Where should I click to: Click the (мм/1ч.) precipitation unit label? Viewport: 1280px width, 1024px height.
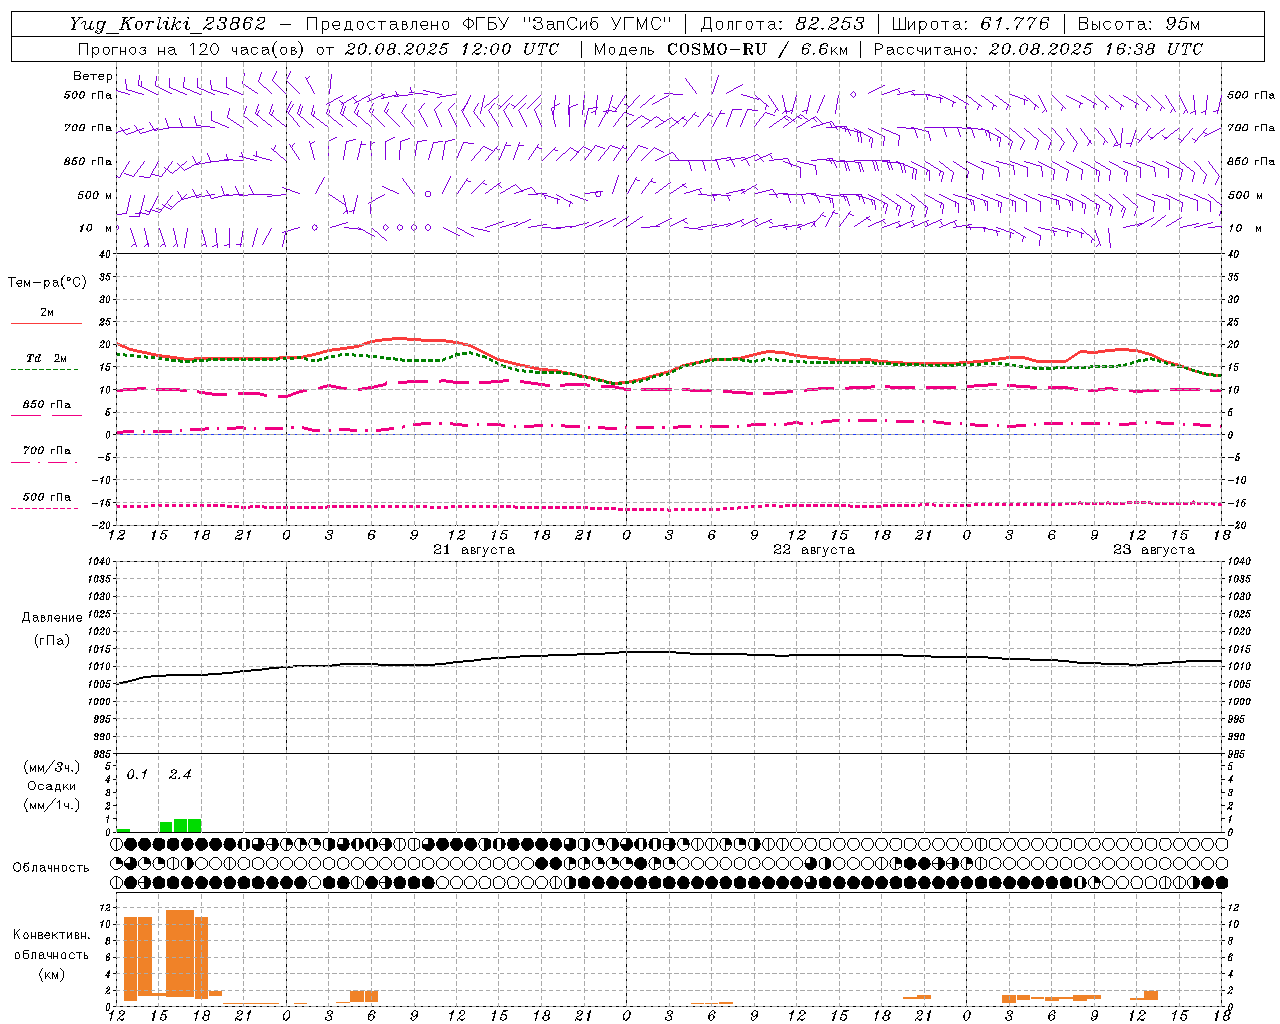[x=52, y=805]
